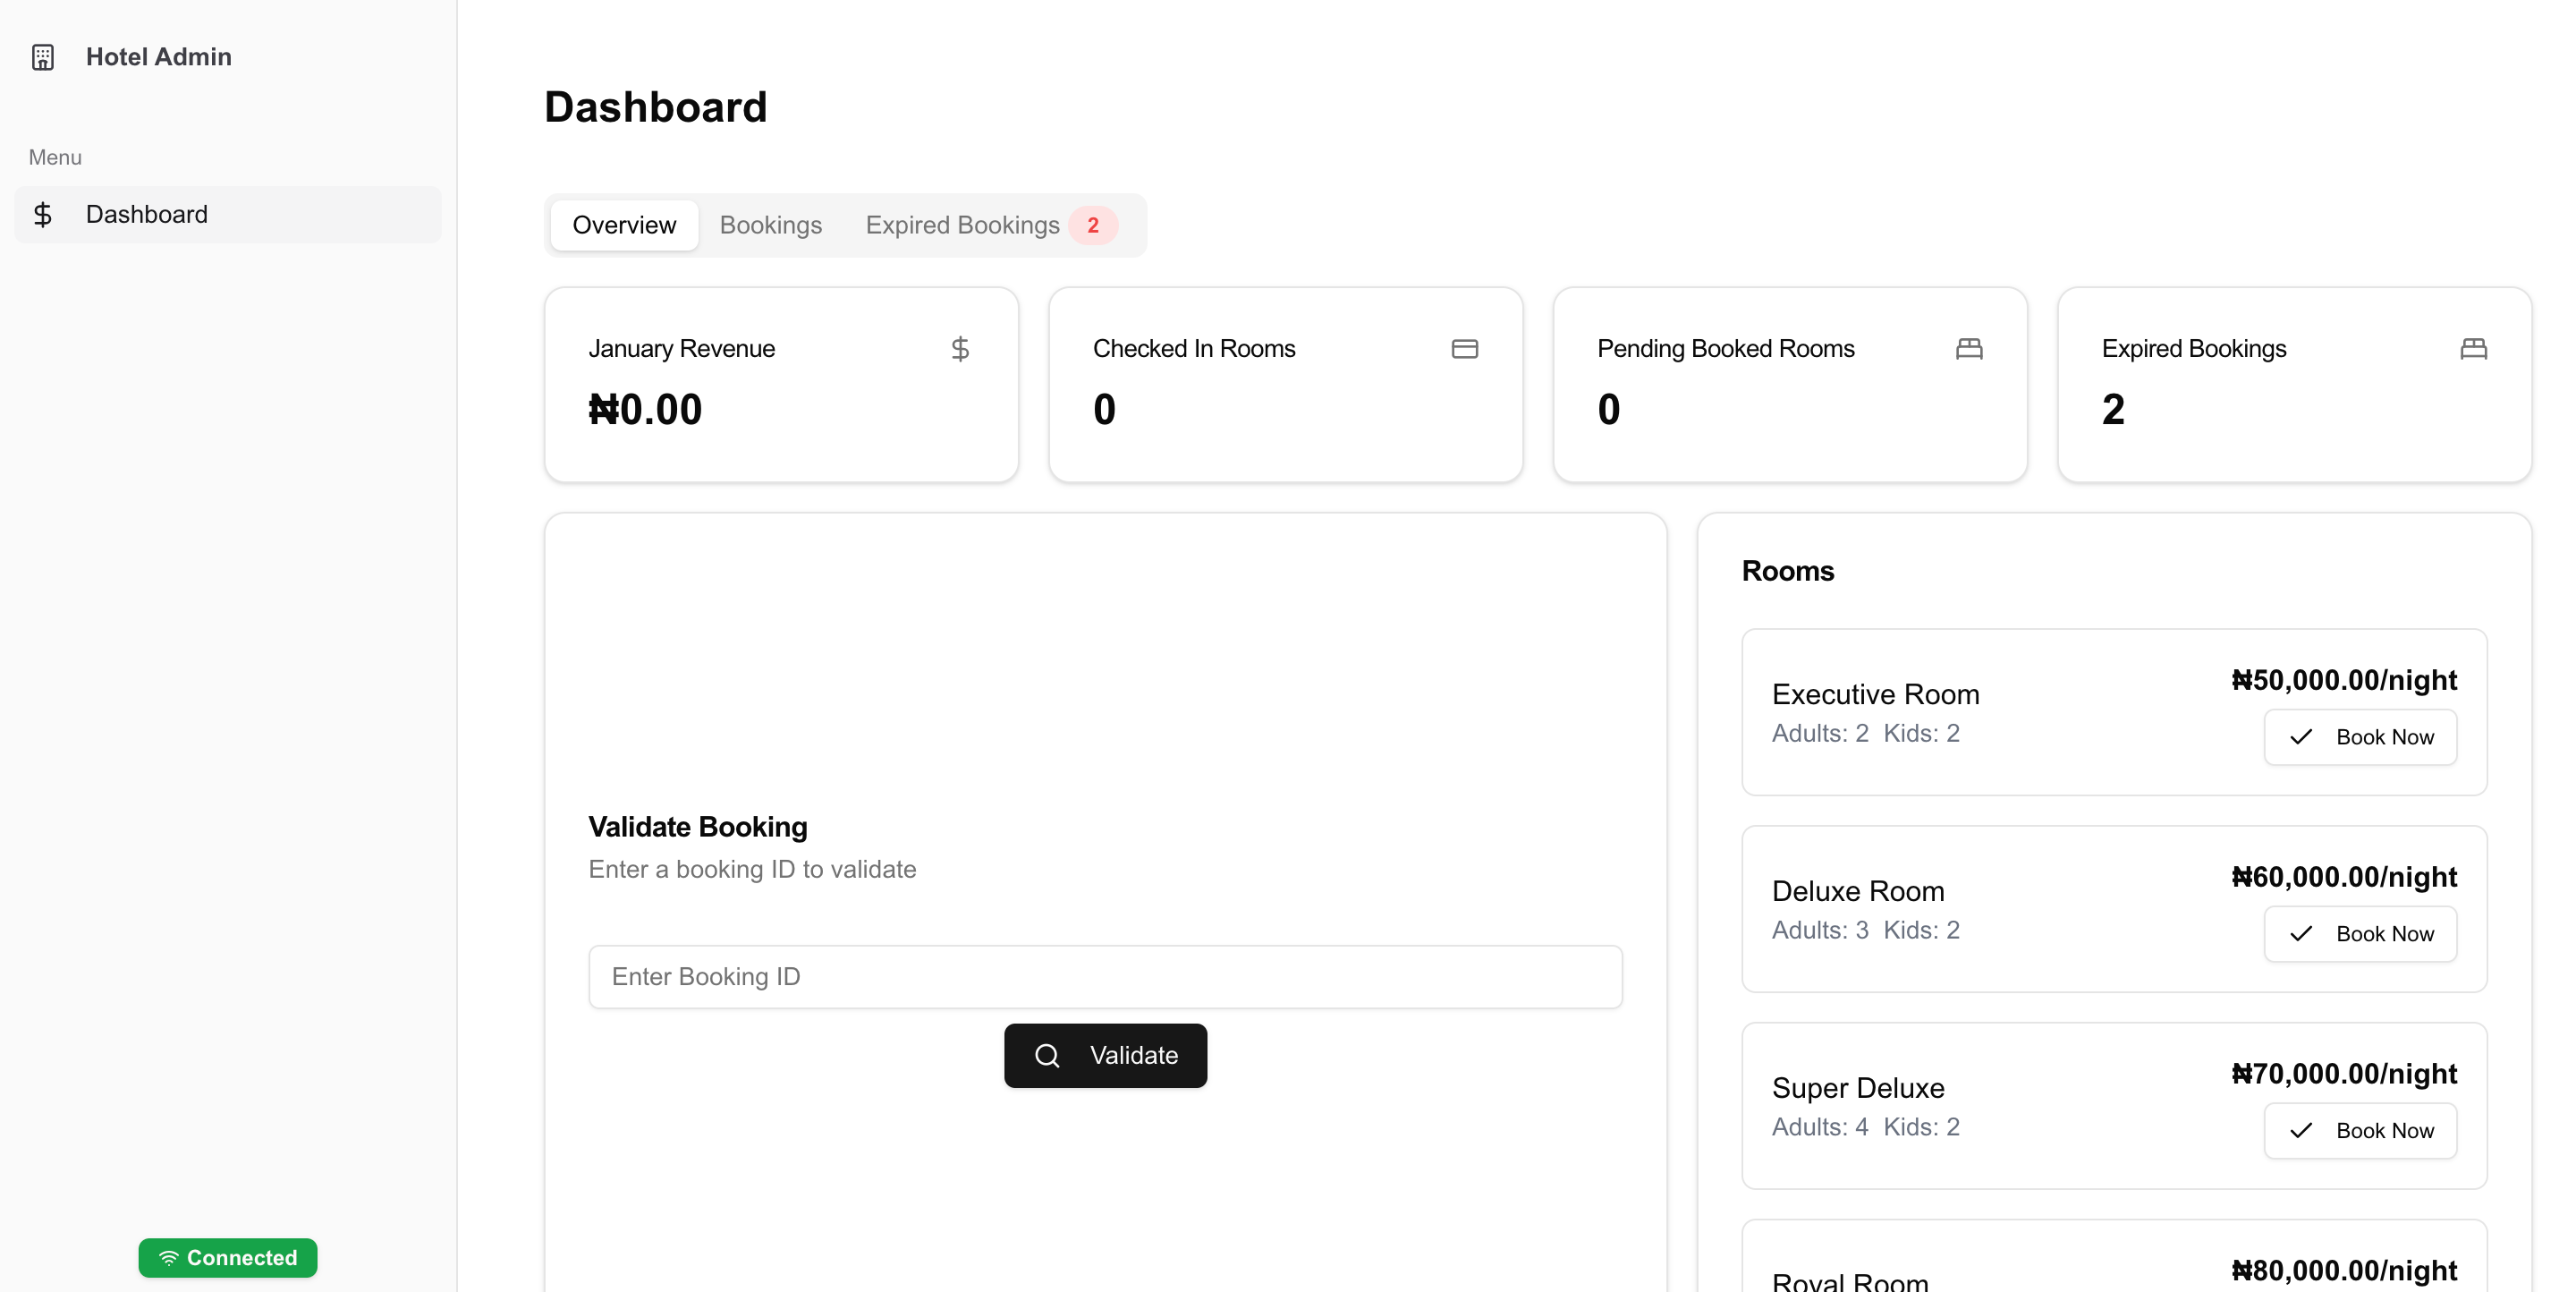Open the Expired Bookings tab
This screenshot has height=1292, width=2576.
[962, 225]
